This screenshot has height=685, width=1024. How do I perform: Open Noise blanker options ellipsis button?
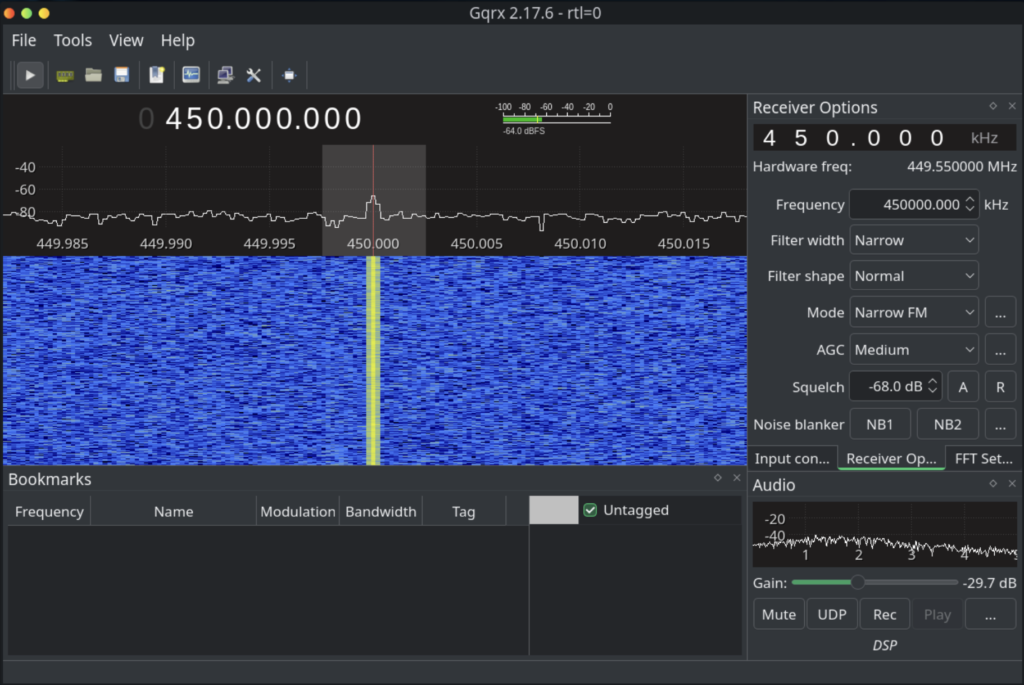click(1000, 424)
